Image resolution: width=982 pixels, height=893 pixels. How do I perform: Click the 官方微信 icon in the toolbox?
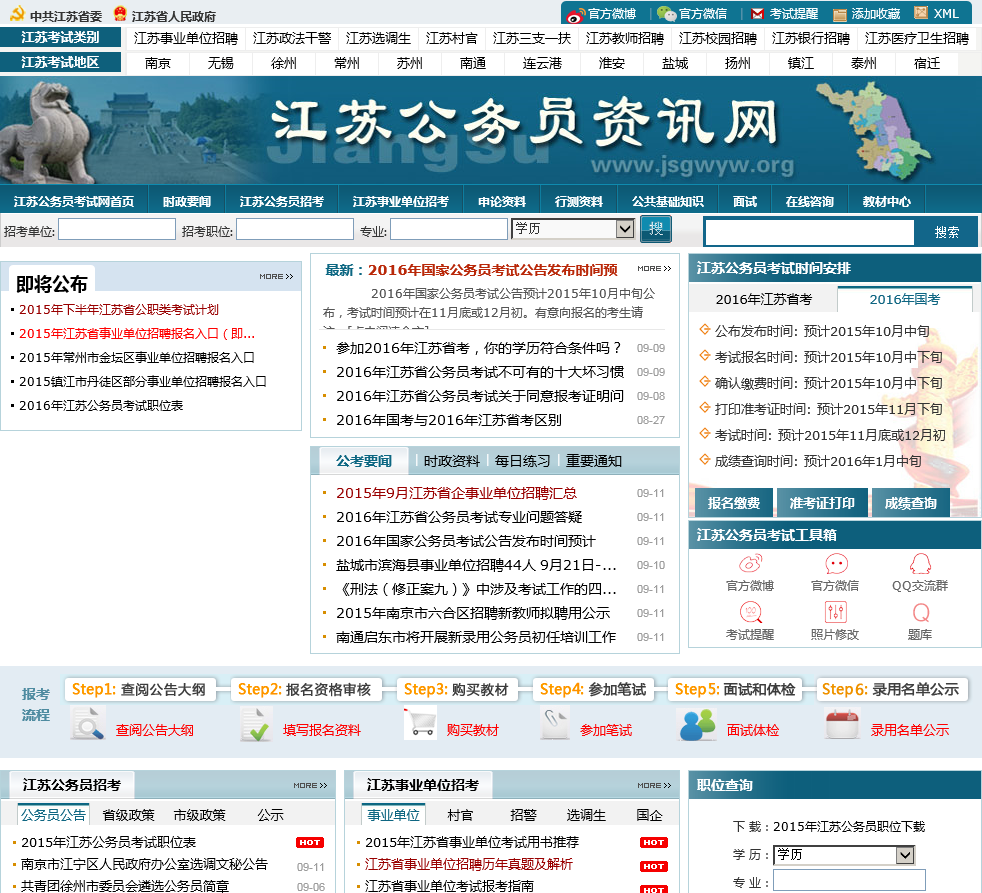835,564
